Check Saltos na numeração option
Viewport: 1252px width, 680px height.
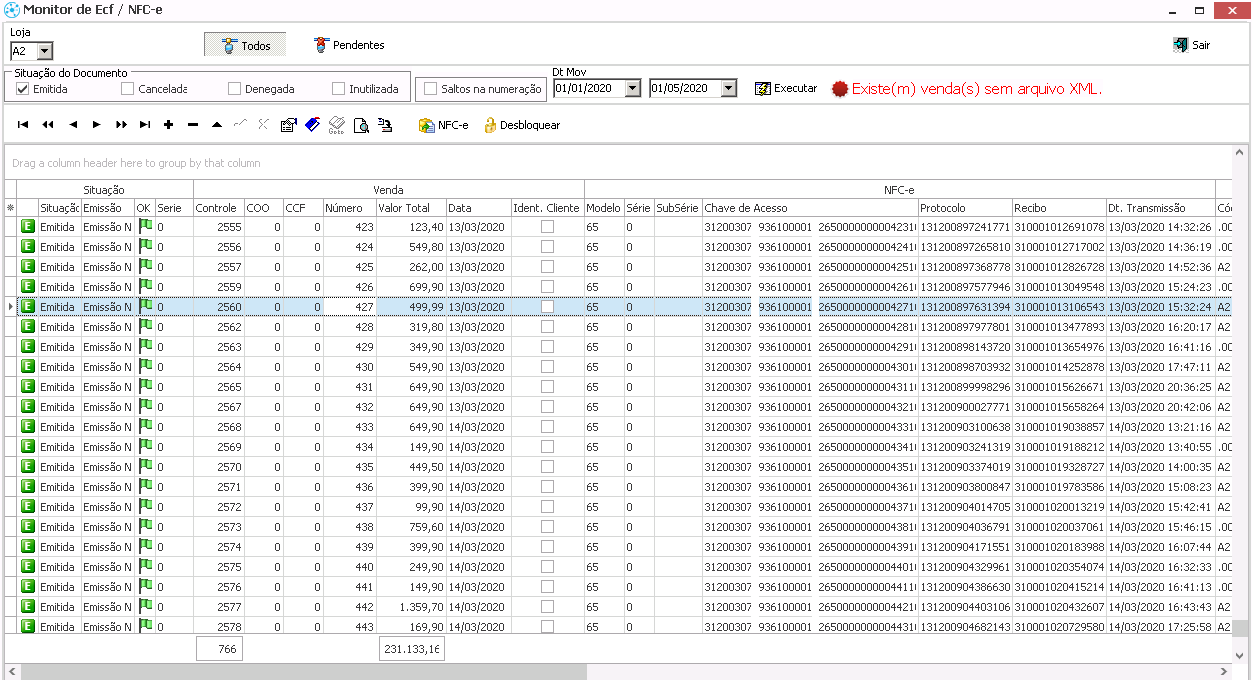pos(431,89)
